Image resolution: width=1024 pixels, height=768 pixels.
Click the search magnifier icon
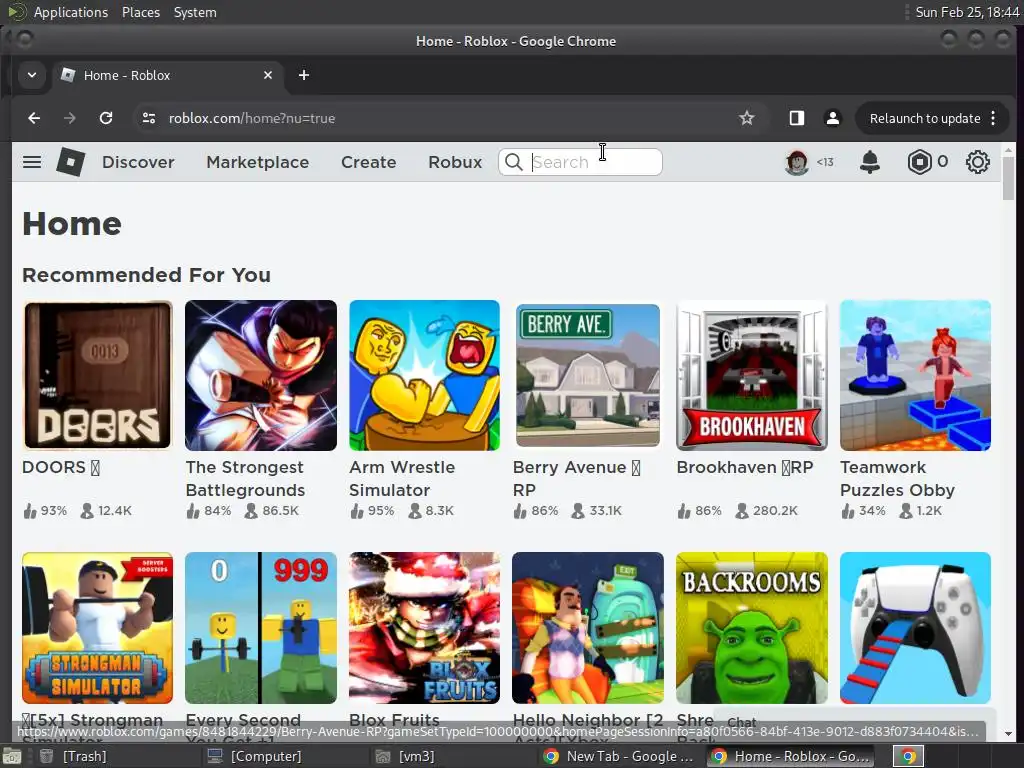click(514, 162)
